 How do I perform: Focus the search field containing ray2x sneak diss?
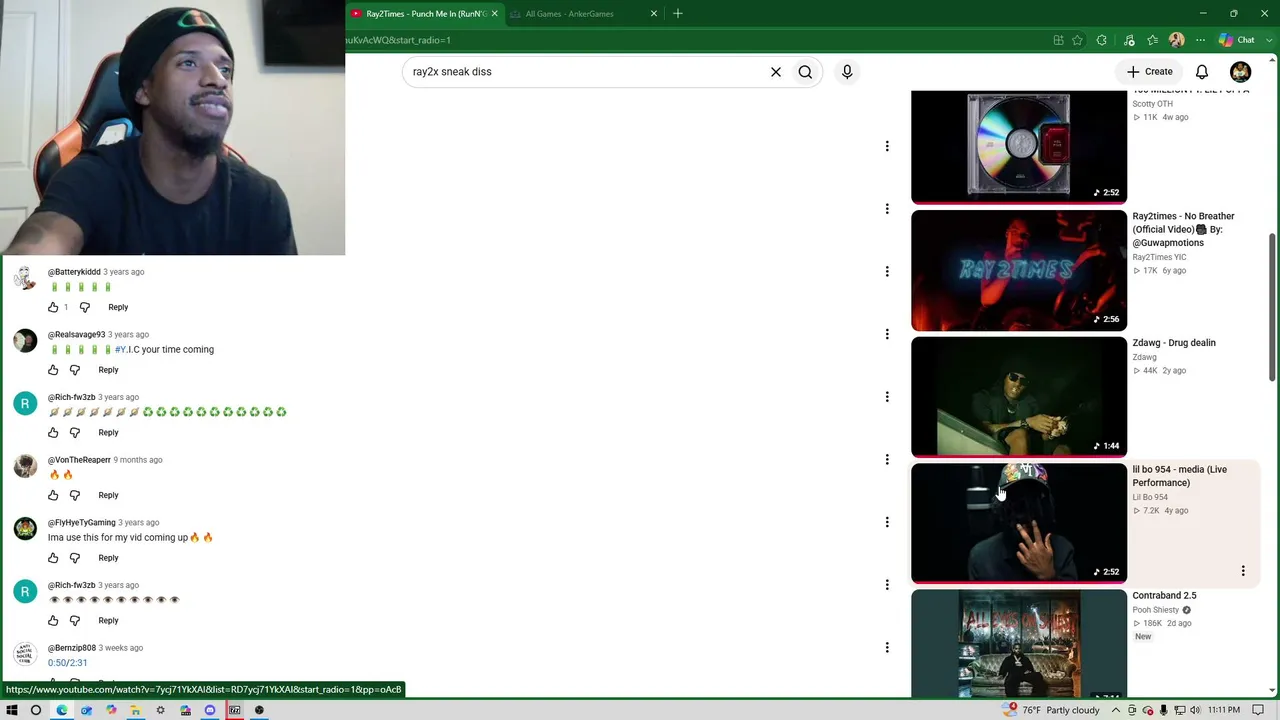pyautogui.click(x=585, y=72)
